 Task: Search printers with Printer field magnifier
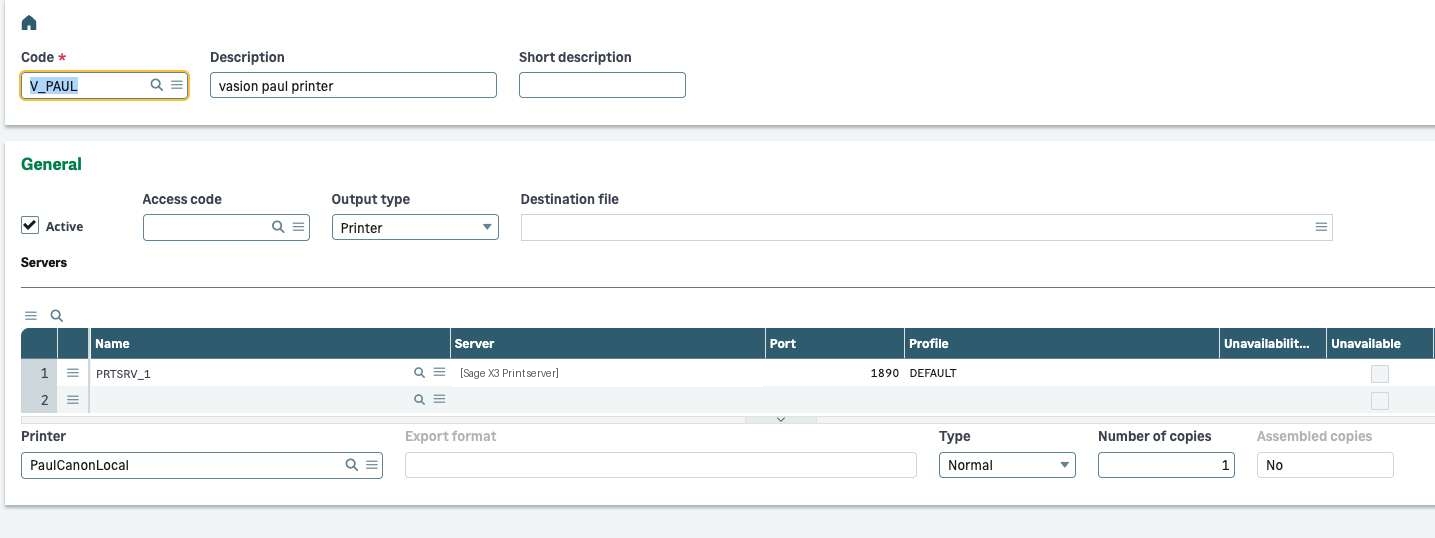click(351, 465)
